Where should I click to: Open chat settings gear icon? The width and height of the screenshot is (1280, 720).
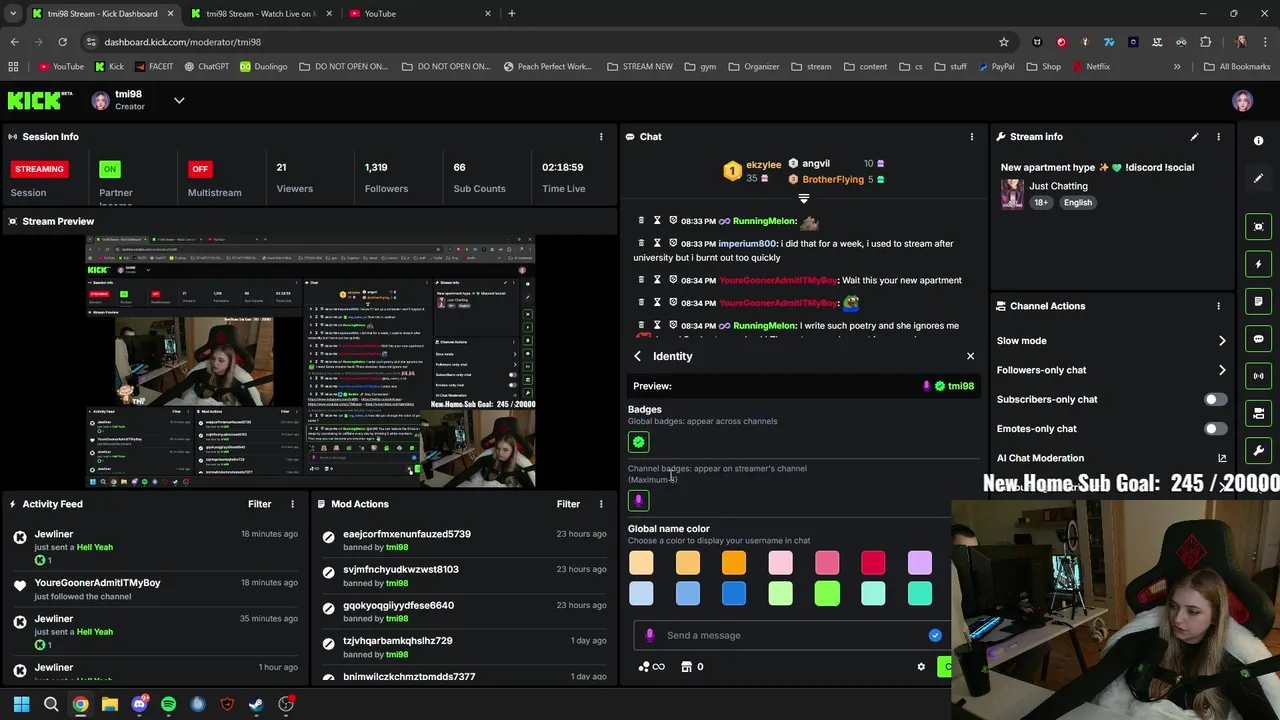pyautogui.click(x=921, y=667)
